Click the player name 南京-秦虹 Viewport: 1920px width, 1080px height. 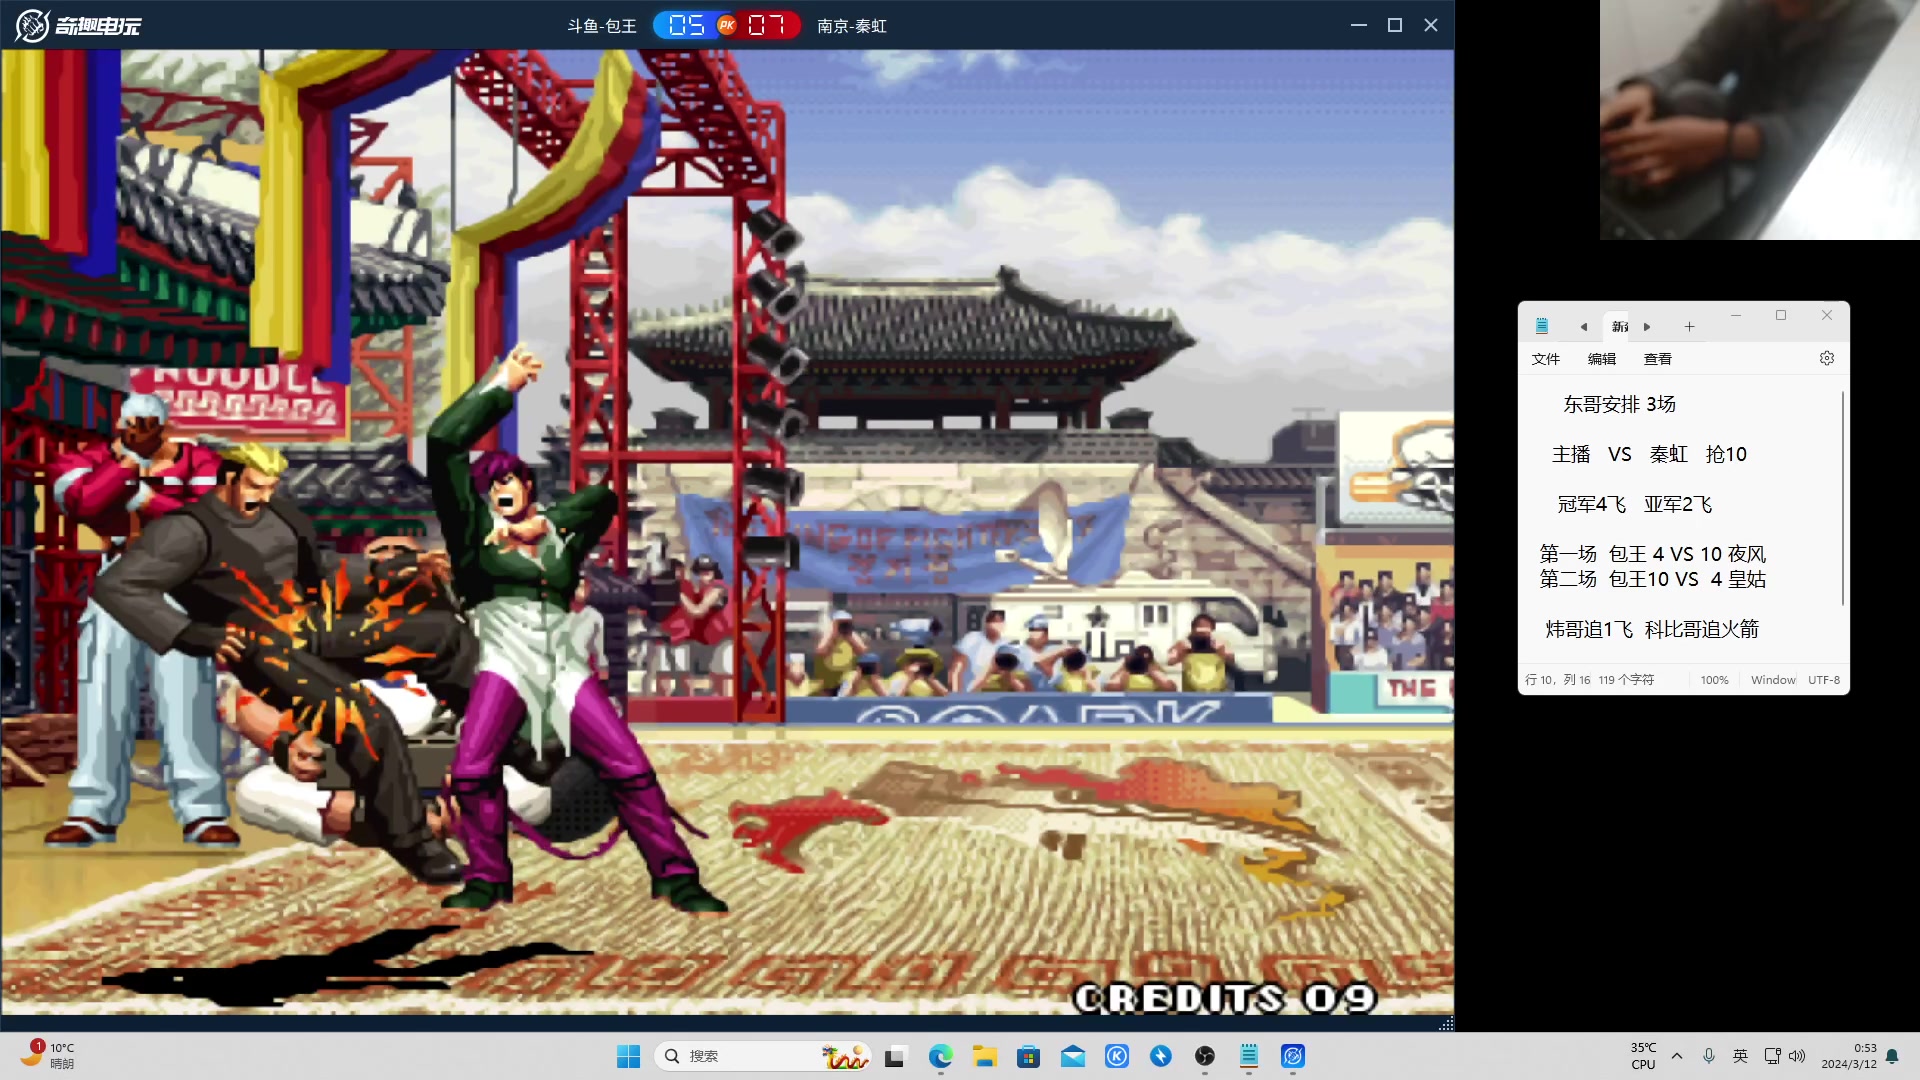click(852, 26)
